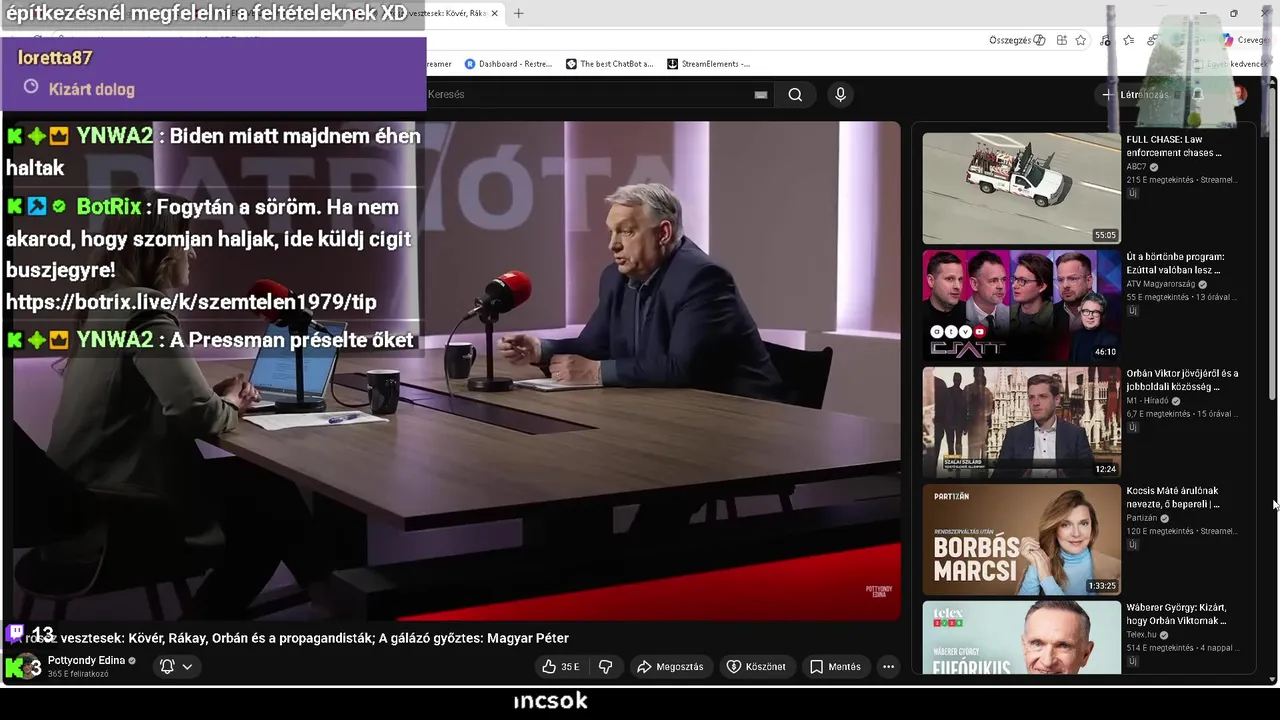This screenshot has width=1280, height=720.
Task: Open The best ChatBot bookmark
Action: pos(609,64)
